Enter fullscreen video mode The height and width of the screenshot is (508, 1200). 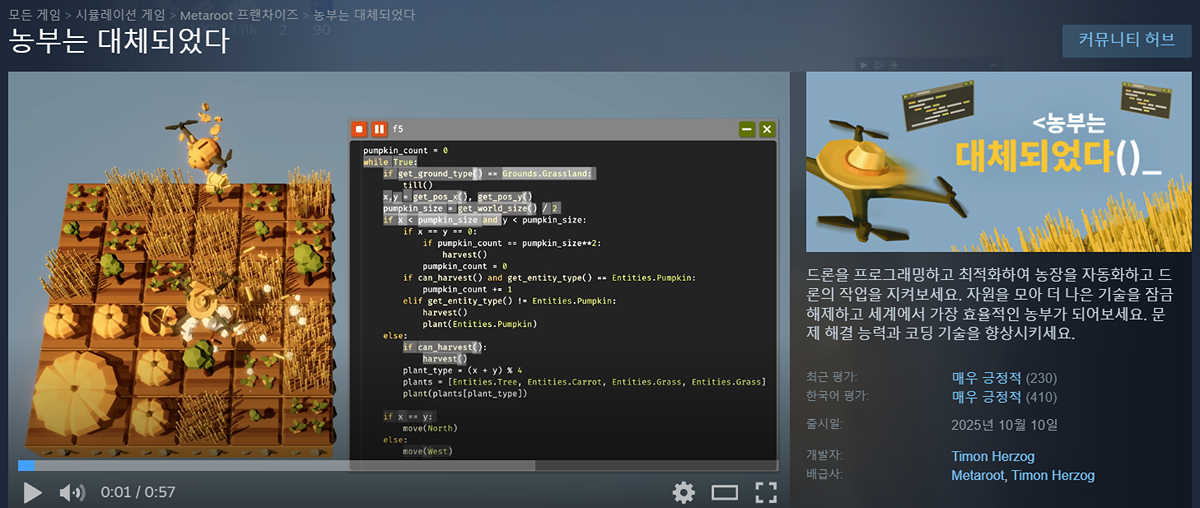click(766, 492)
